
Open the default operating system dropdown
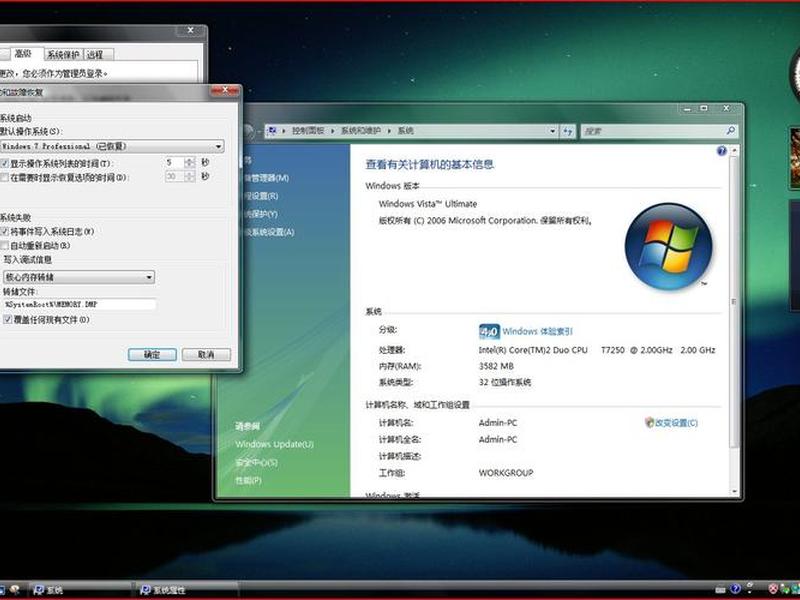[x=111, y=146]
